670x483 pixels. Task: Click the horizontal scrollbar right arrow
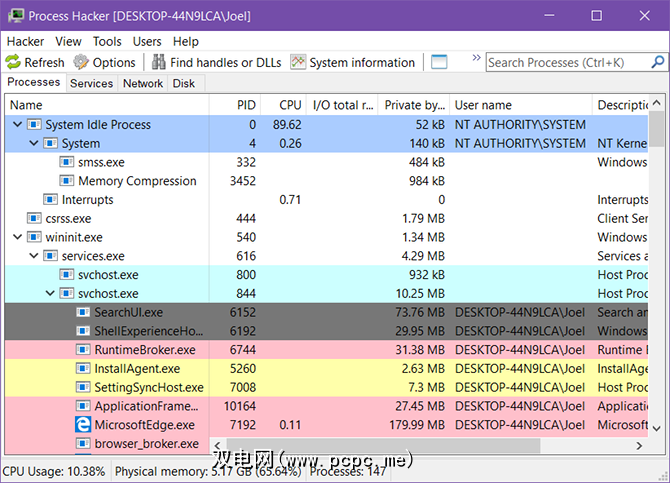pos(639,446)
